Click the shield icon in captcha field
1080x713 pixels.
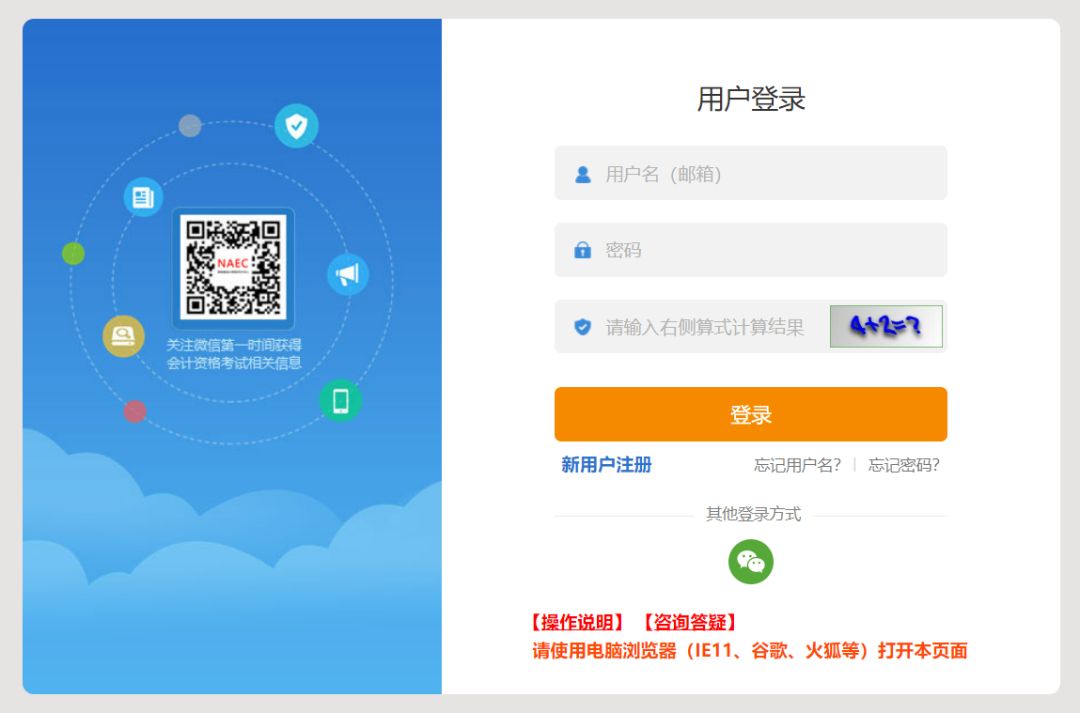583,327
